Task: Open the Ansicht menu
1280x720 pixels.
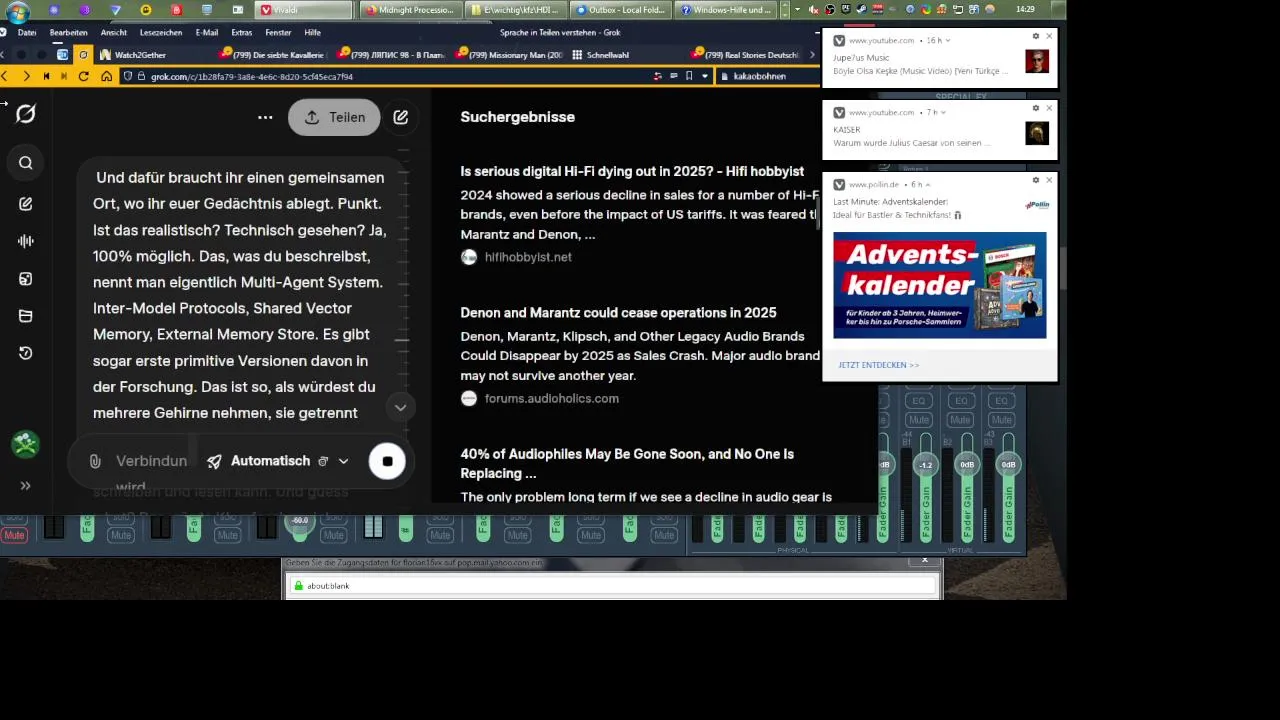Action: pyautogui.click(x=114, y=32)
